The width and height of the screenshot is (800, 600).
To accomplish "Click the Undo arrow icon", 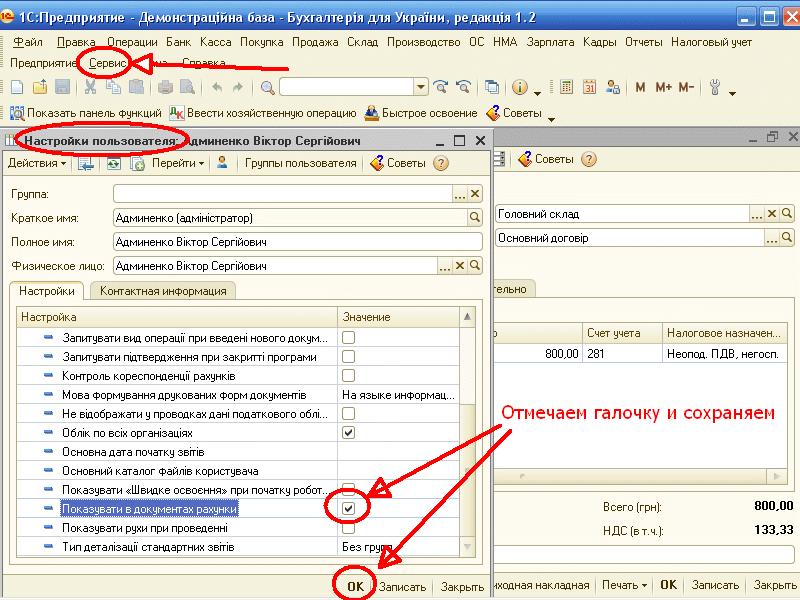I will pyautogui.click(x=217, y=87).
